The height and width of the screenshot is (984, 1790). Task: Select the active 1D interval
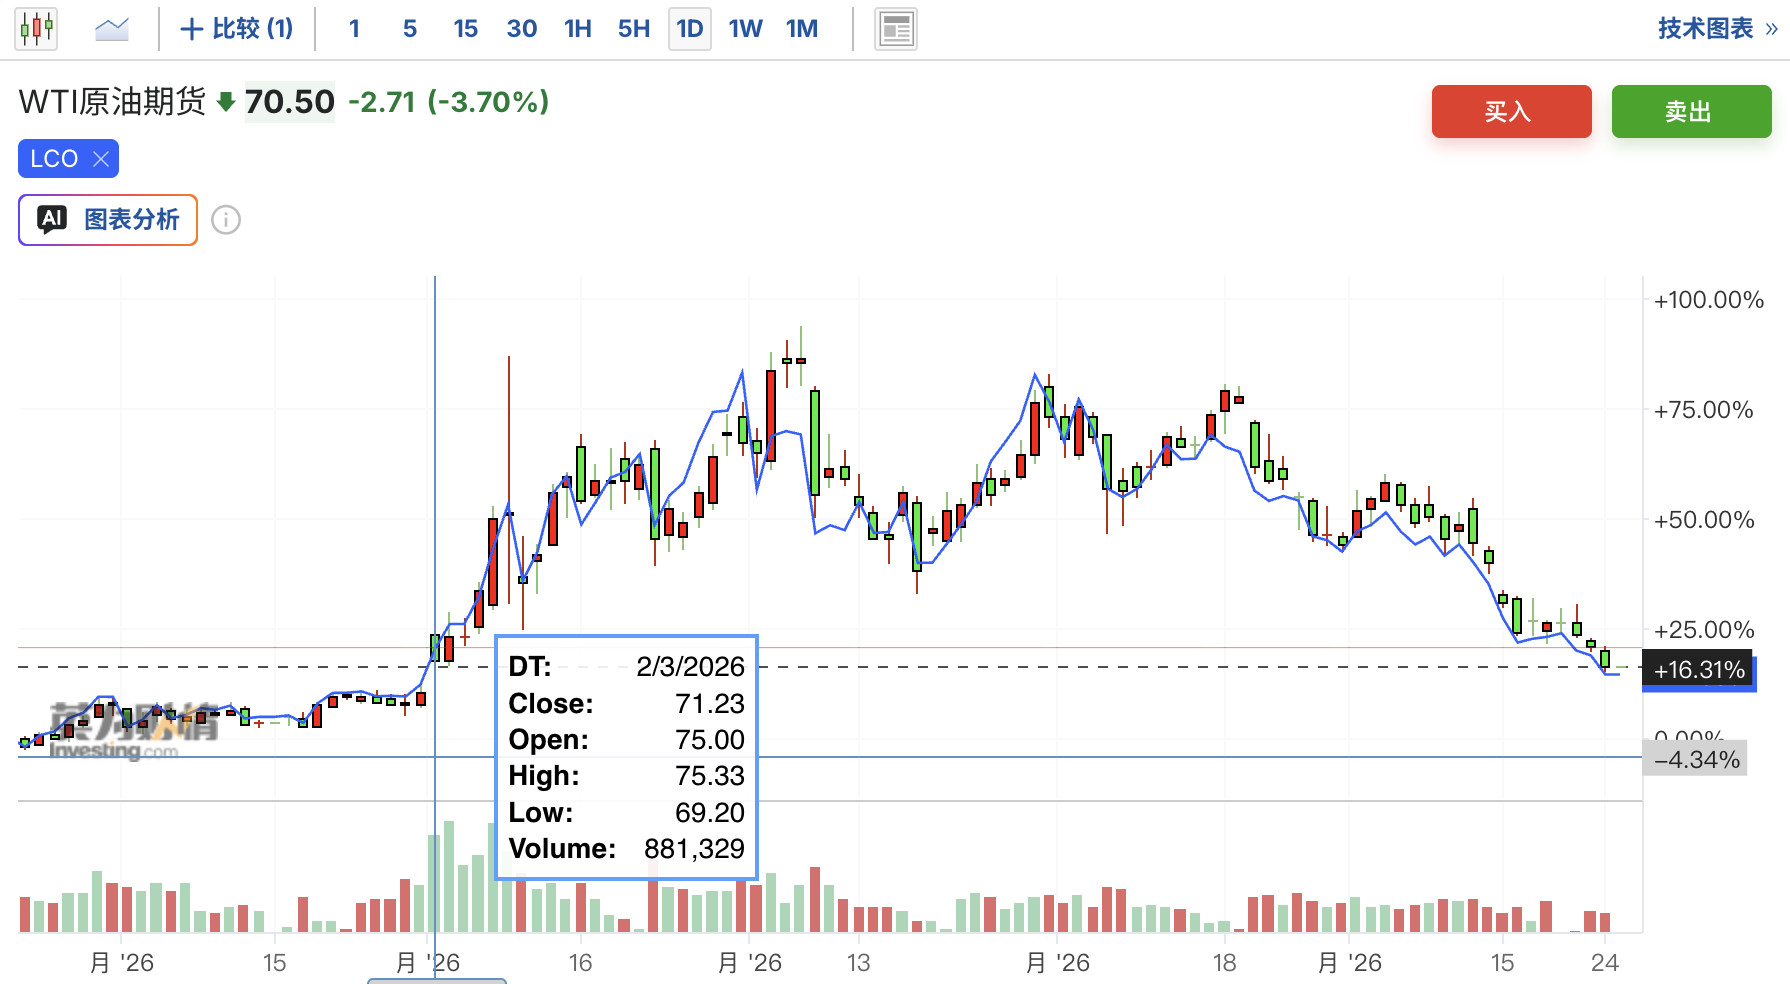coord(690,29)
